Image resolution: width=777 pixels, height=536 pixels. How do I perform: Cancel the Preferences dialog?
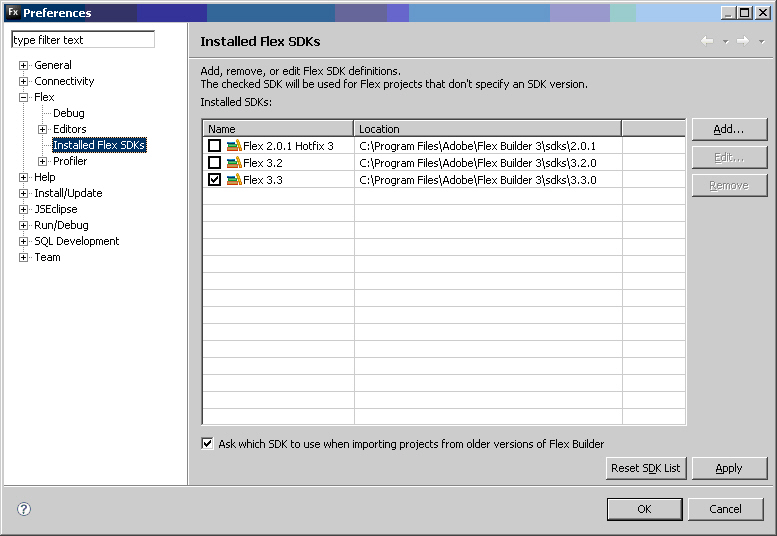pos(725,509)
